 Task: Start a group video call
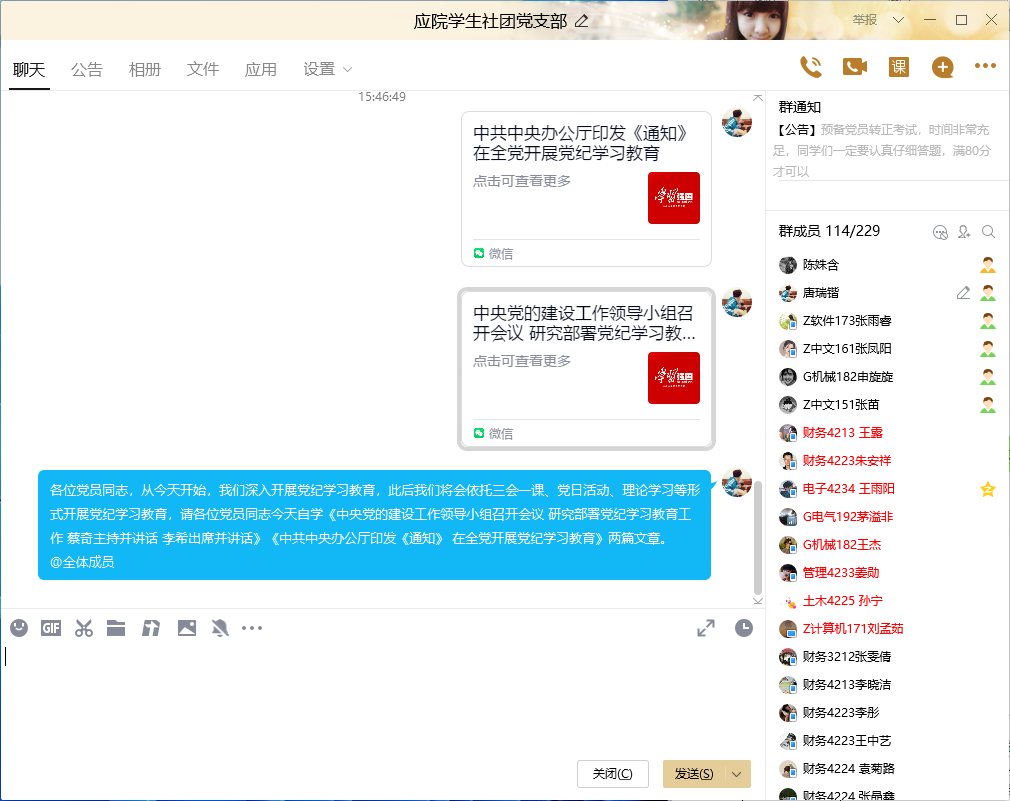854,67
